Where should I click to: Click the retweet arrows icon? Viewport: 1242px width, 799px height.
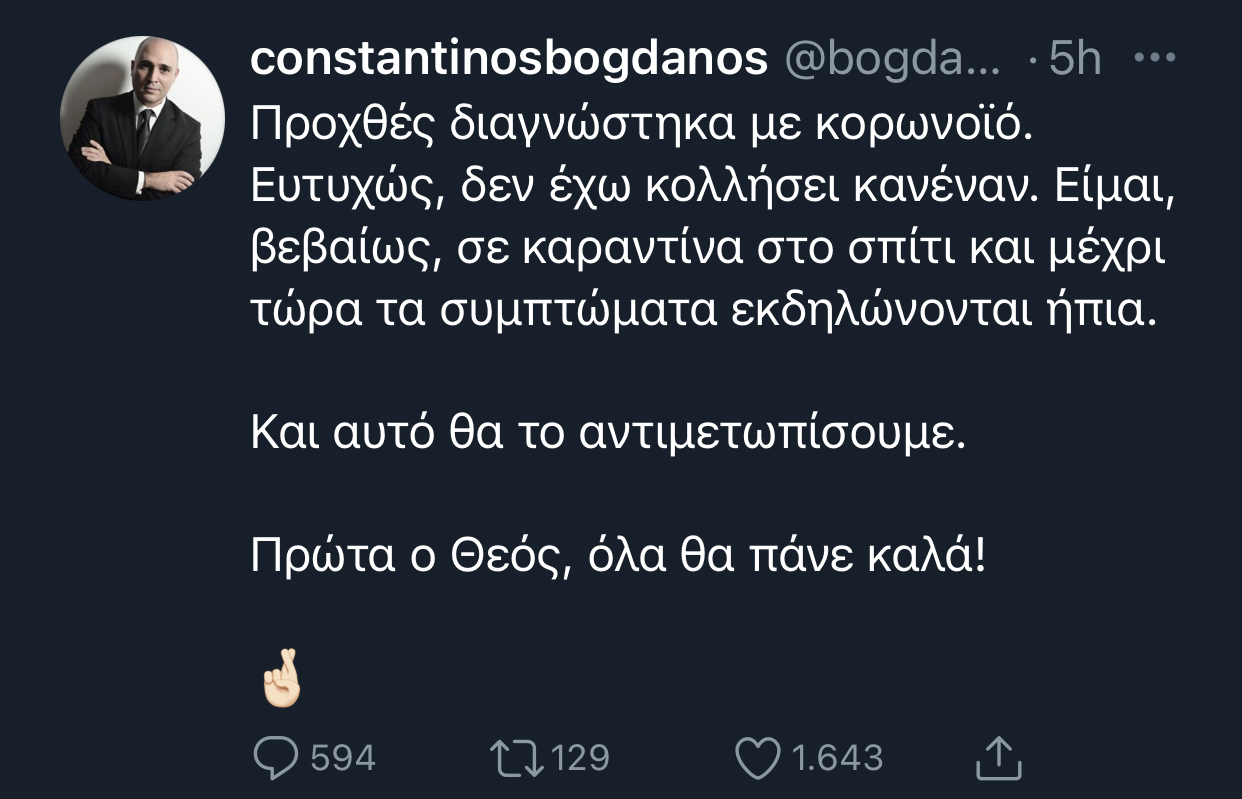coord(518,757)
